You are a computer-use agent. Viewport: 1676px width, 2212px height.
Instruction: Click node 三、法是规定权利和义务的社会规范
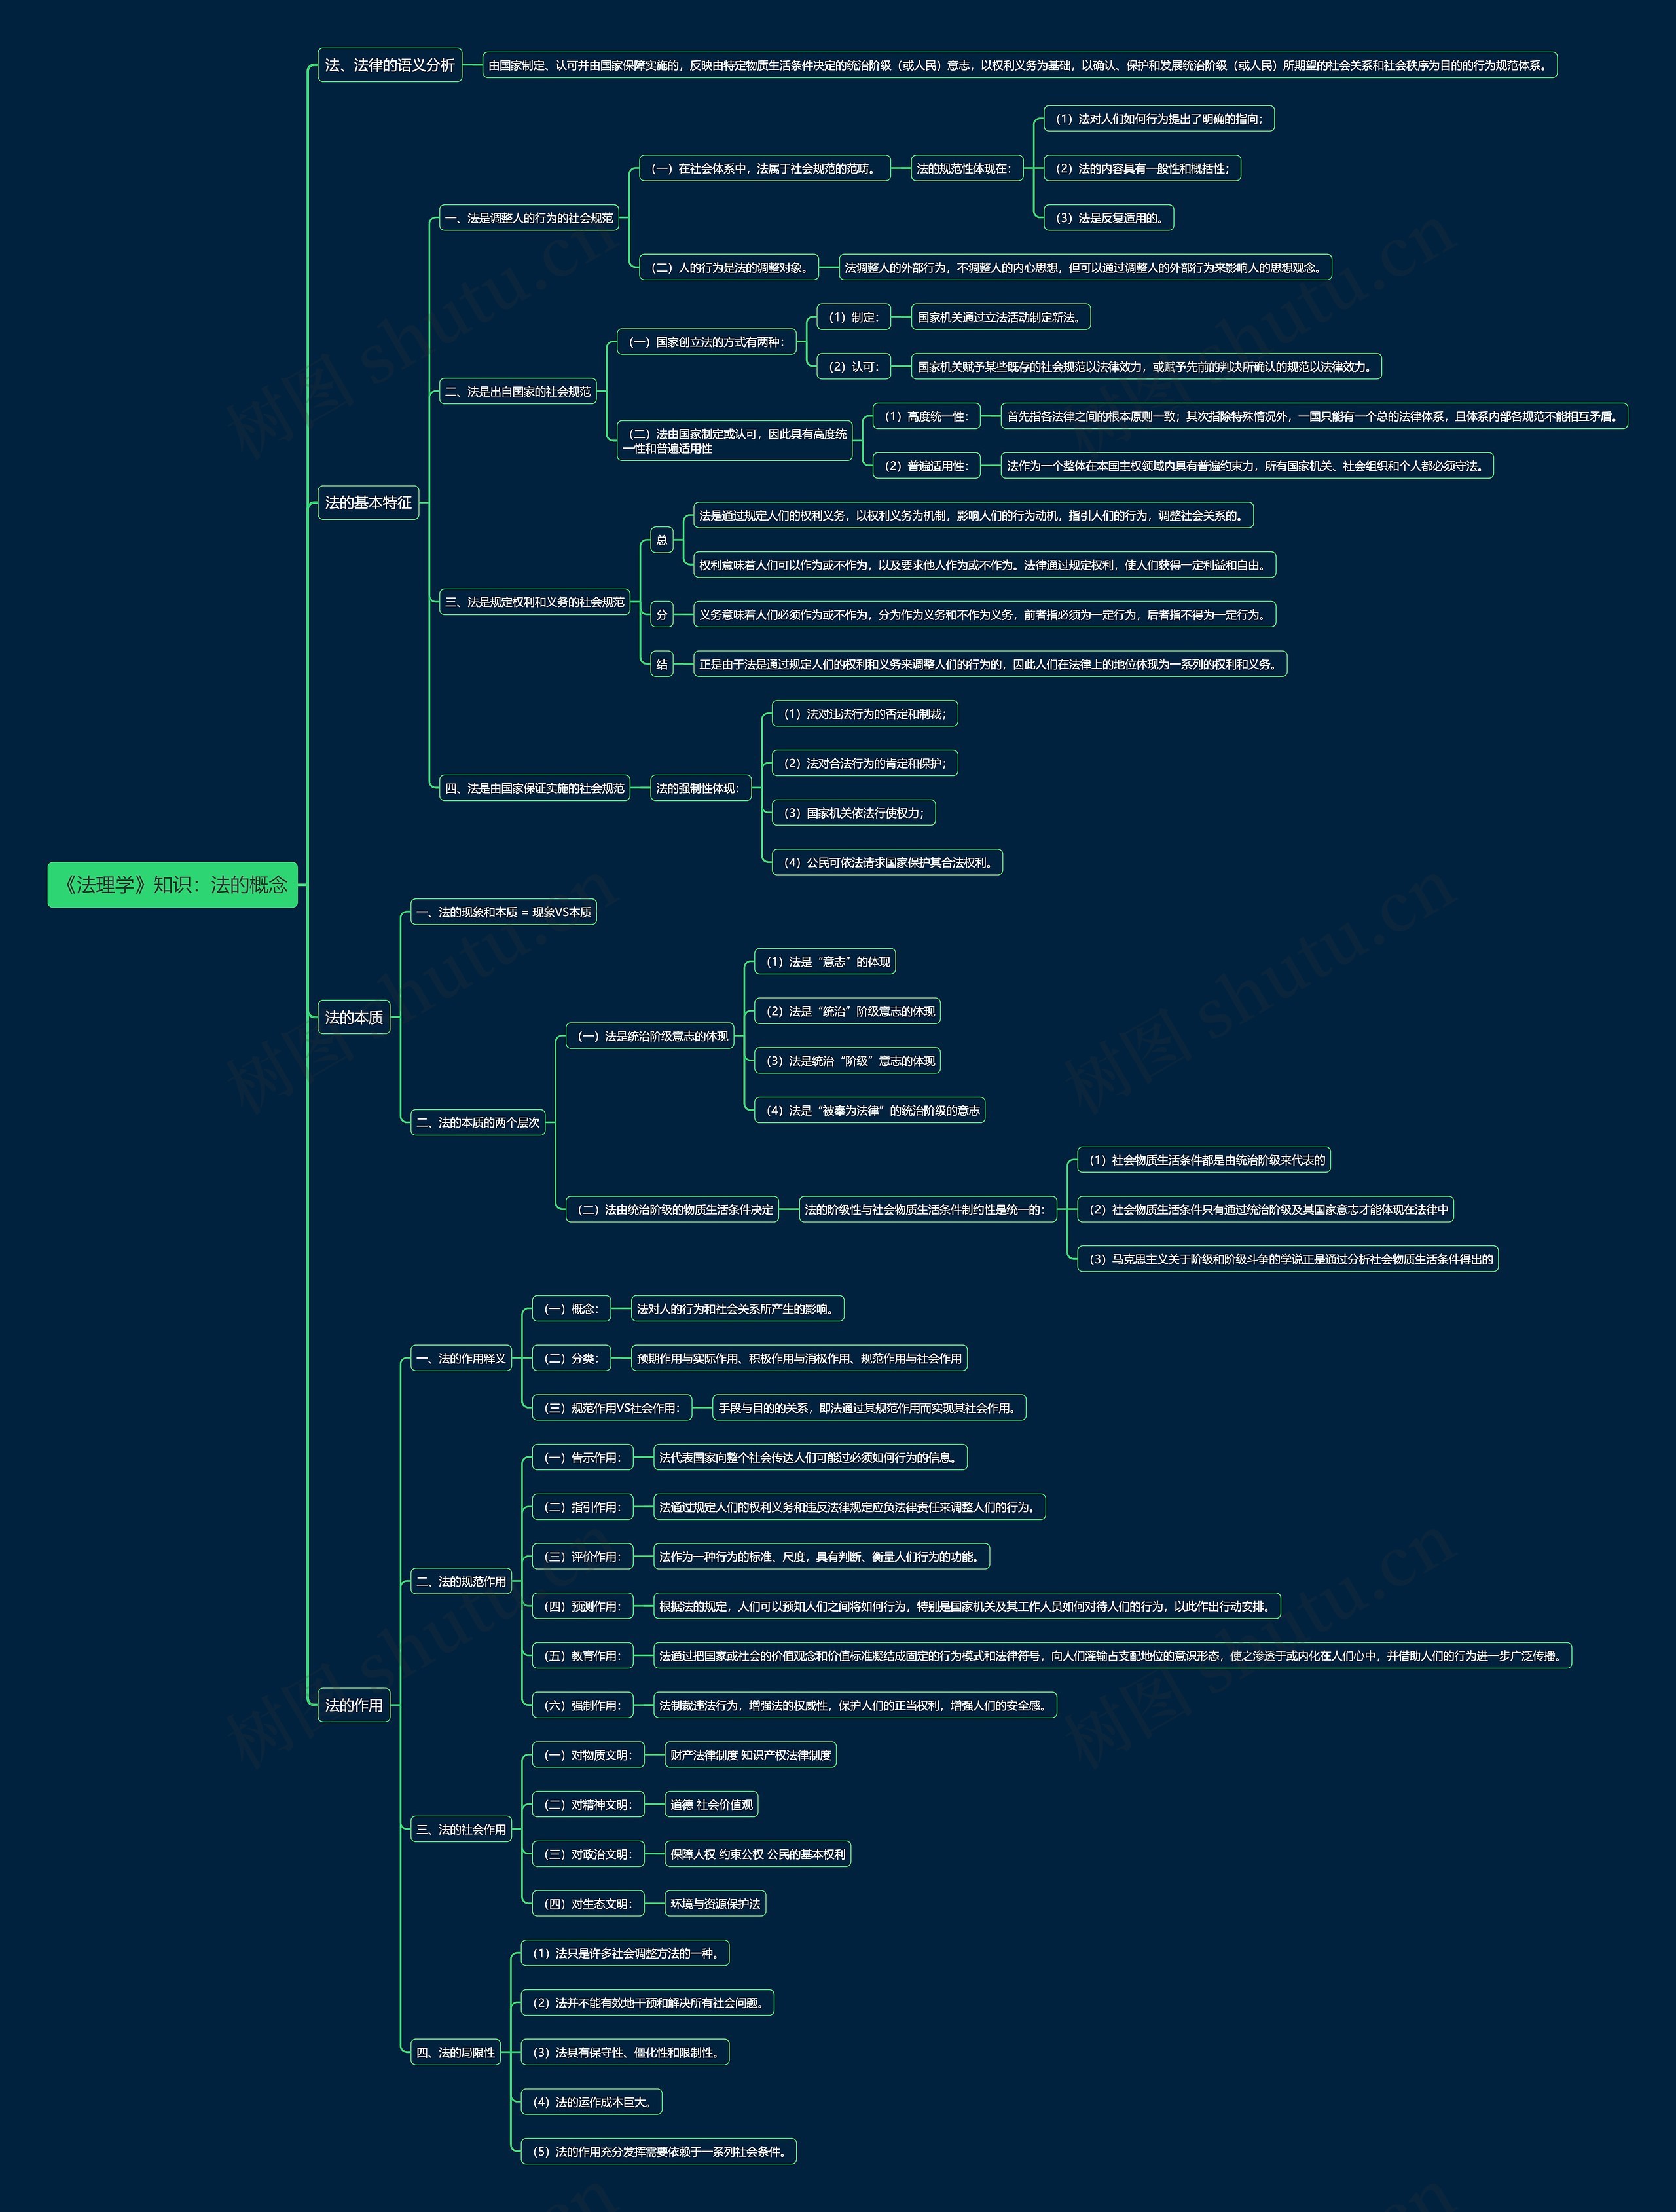point(534,602)
